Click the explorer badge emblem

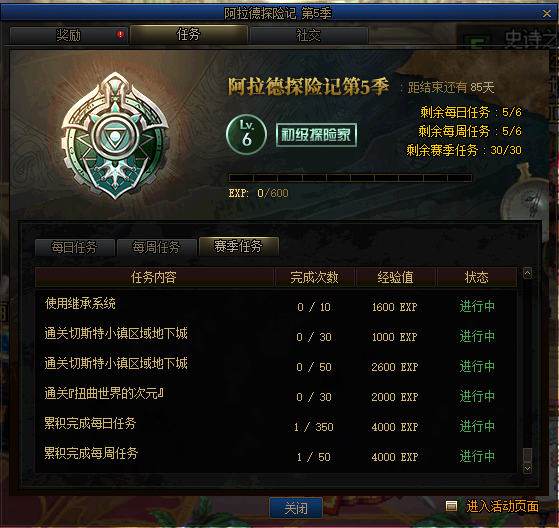(x=115, y=136)
